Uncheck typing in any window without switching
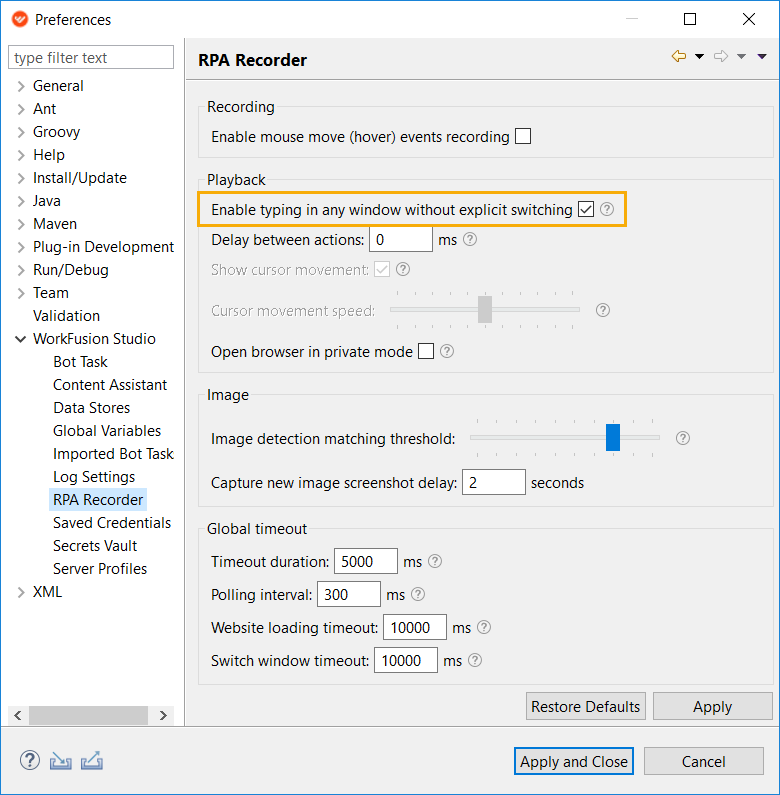Image resolution: width=780 pixels, height=795 pixels. click(x=586, y=209)
